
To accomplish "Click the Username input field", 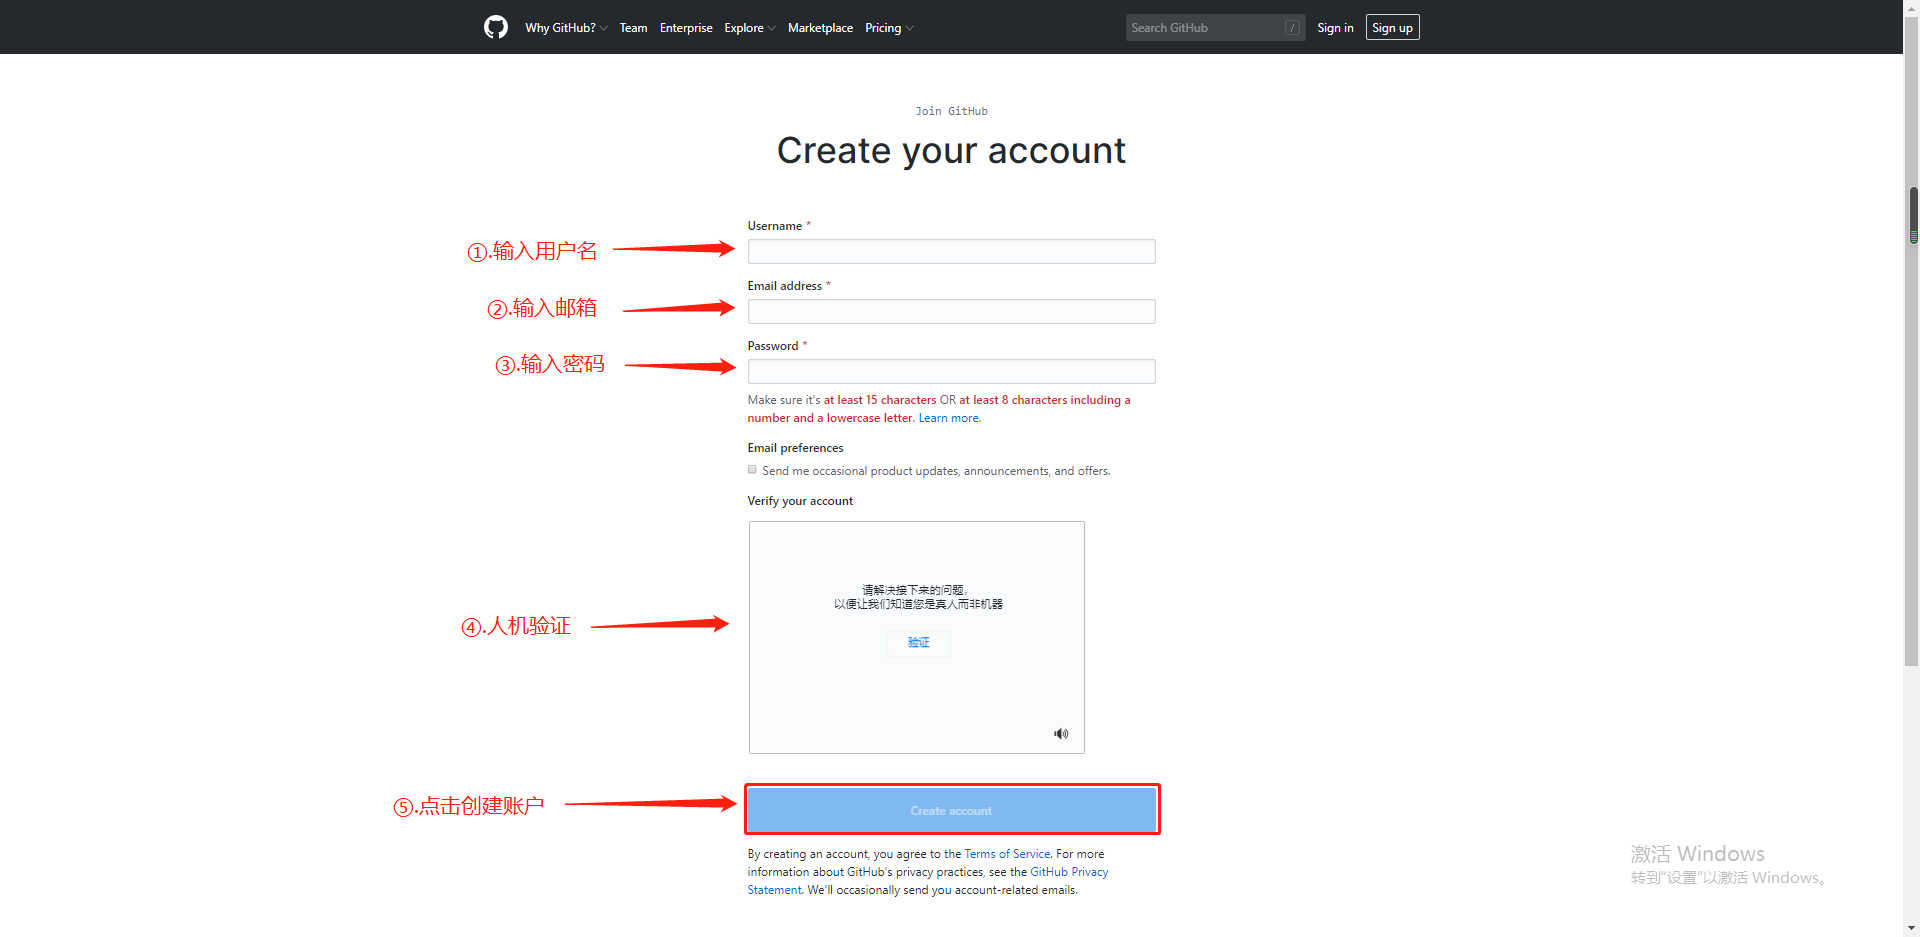I will [951, 251].
